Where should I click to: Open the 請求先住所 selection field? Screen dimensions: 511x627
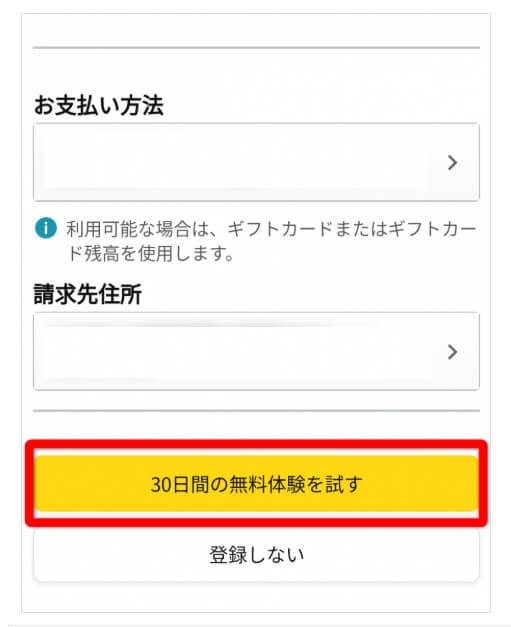(256, 351)
